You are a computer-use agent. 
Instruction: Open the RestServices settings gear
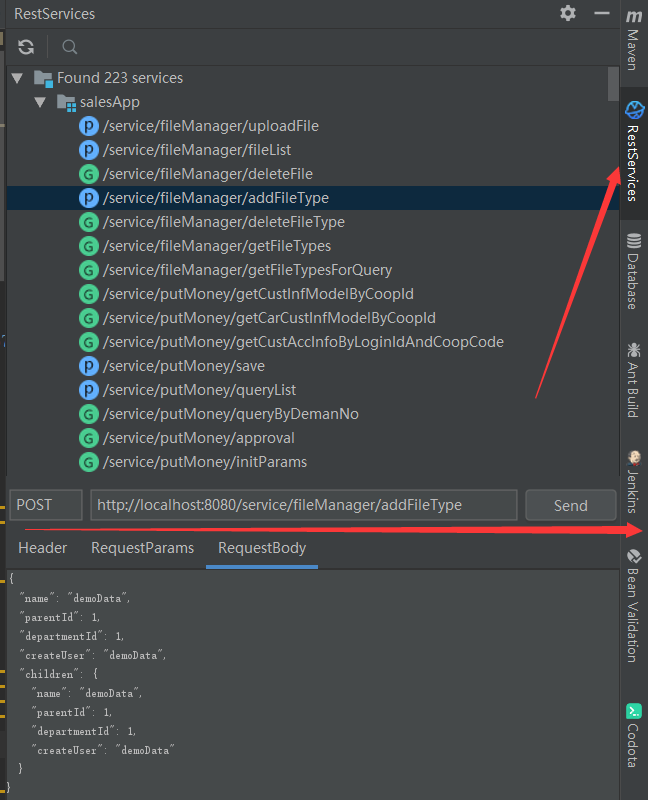coord(568,13)
